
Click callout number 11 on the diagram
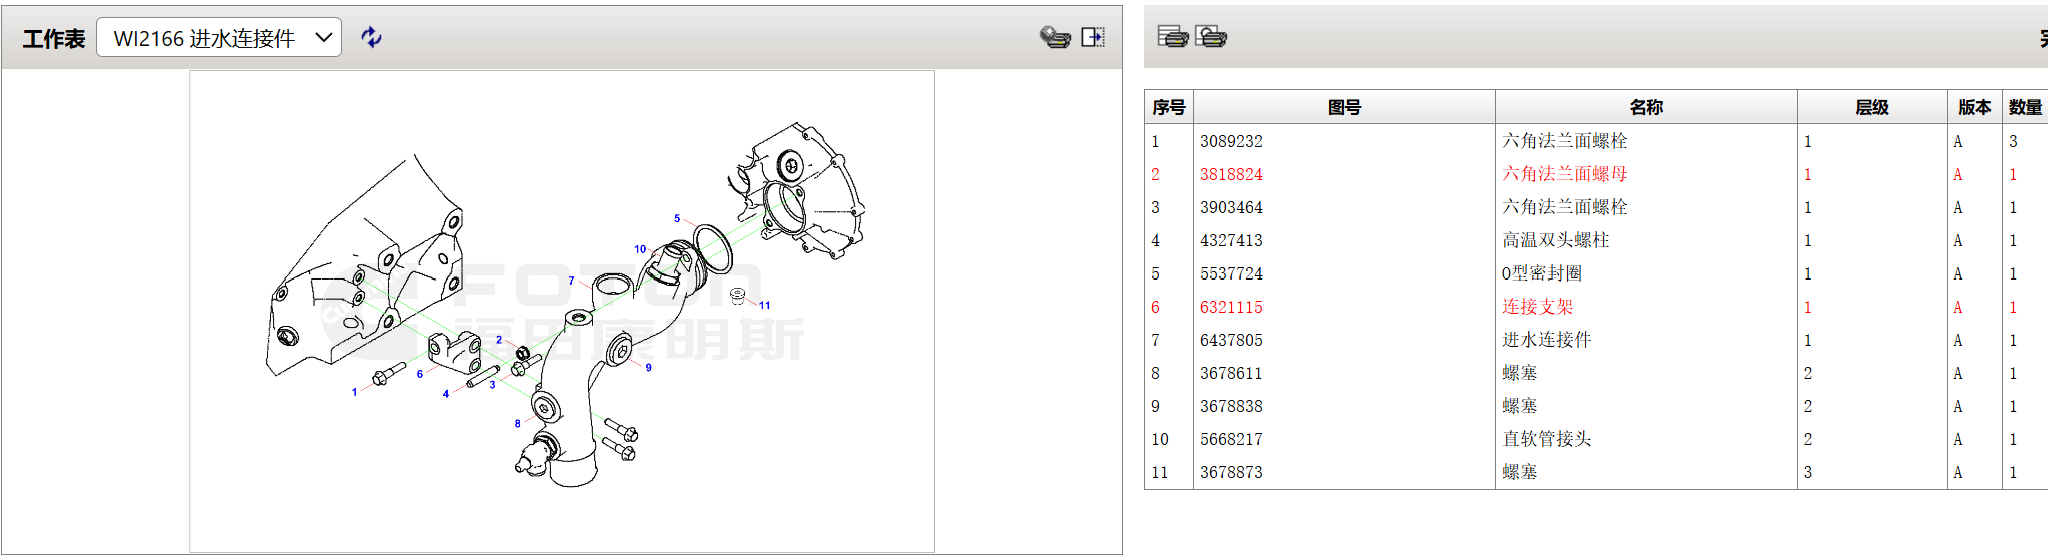pos(764,306)
